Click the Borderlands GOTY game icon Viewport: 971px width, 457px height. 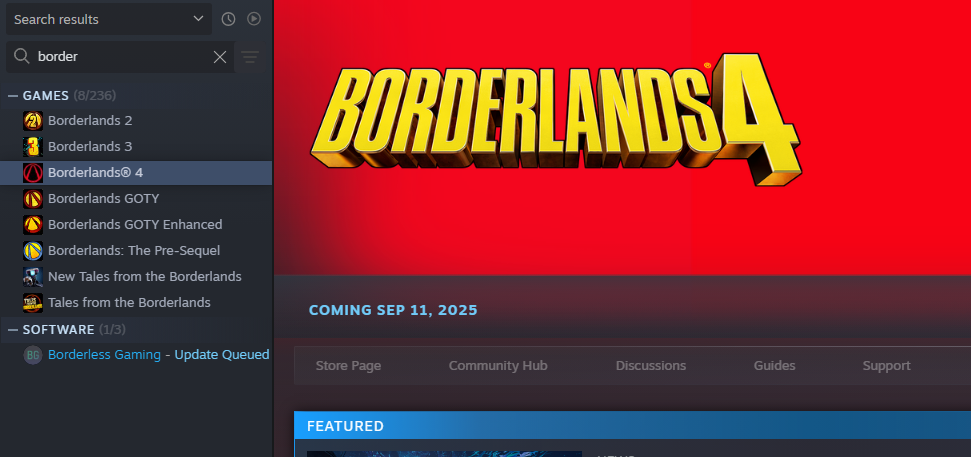click(x=33, y=199)
